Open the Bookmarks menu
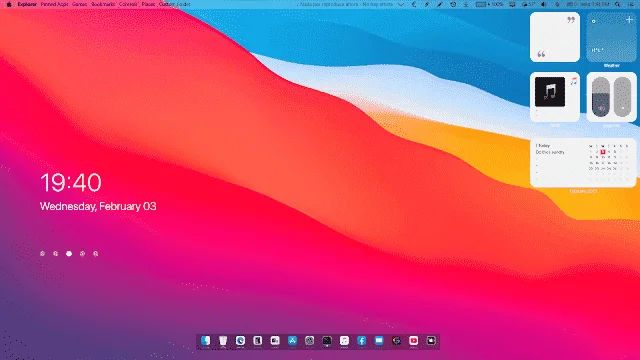Image resolution: width=640 pixels, height=360 pixels. [103, 4]
